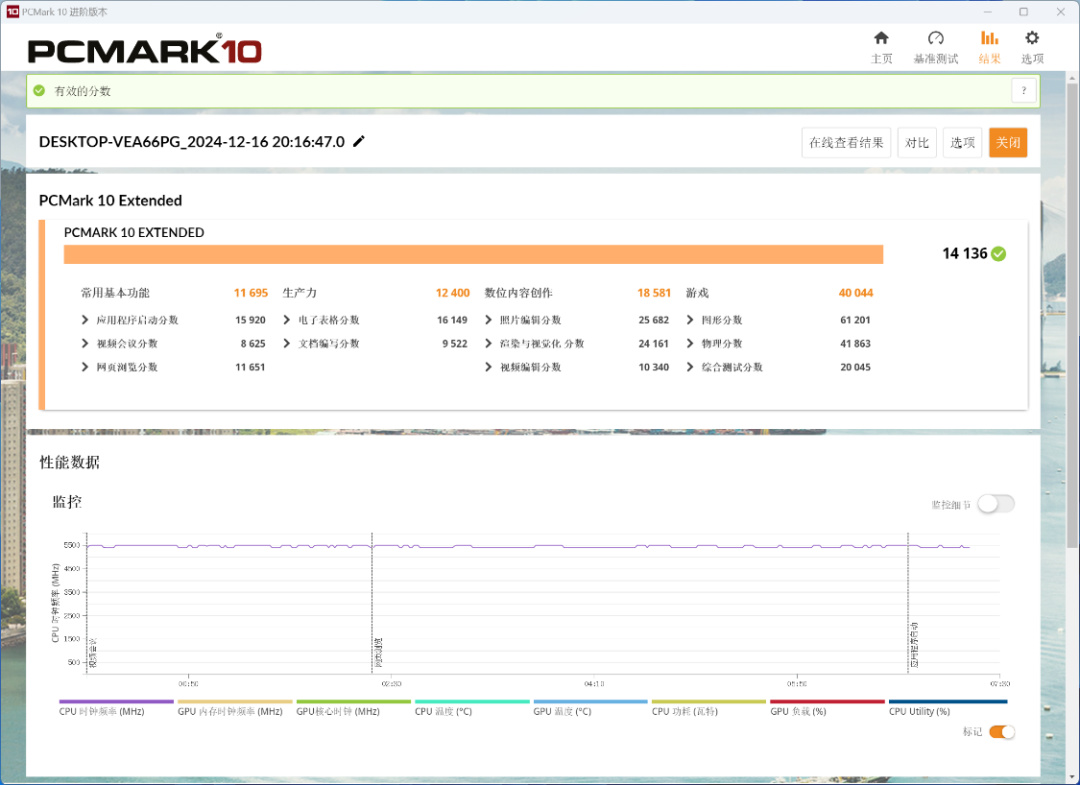
Task: Click the pencil edit icon beside result name
Action: pos(359,141)
